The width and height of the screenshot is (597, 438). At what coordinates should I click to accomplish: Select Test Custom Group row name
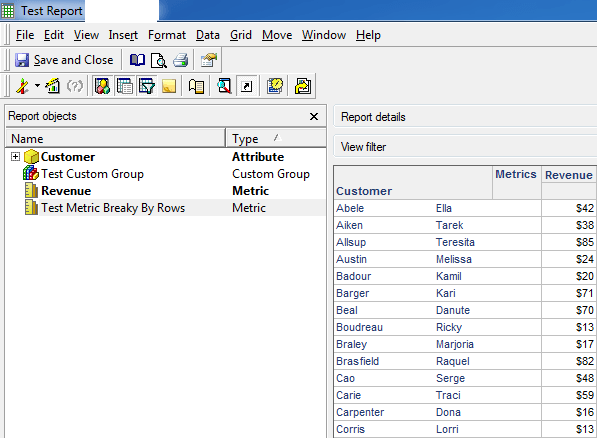[x=93, y=174]
